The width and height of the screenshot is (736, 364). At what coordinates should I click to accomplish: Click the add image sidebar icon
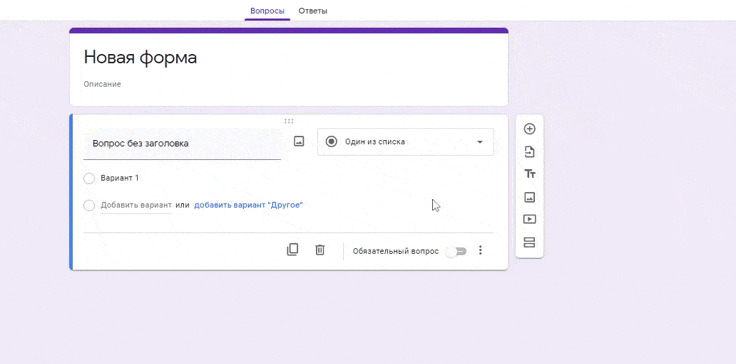point(529,197)
